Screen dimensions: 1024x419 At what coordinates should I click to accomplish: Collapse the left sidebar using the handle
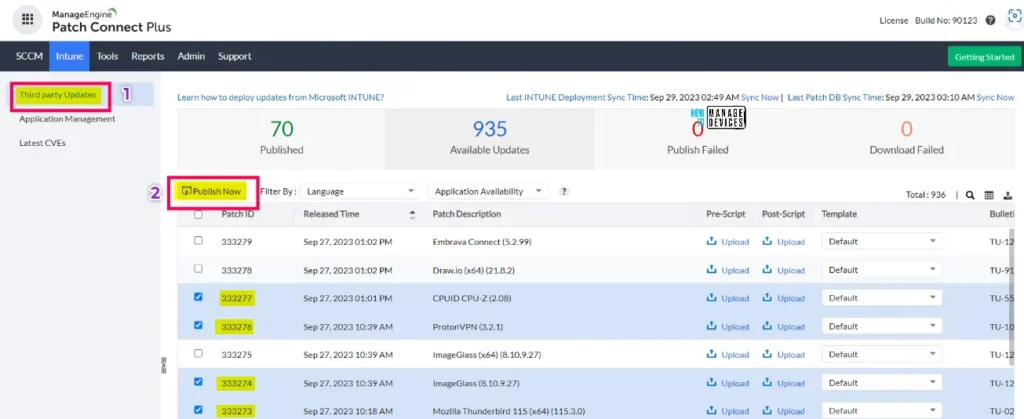pos(164,365)
